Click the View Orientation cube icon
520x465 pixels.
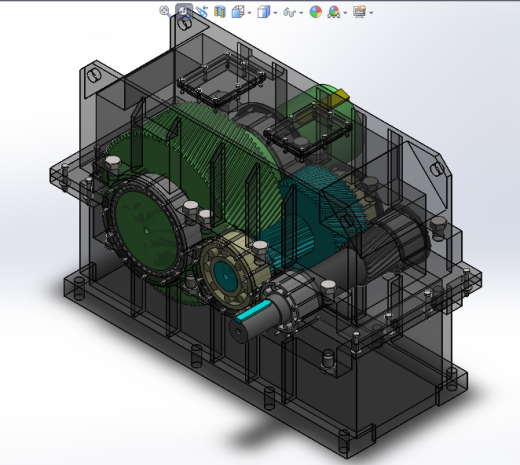pos(238,12)
